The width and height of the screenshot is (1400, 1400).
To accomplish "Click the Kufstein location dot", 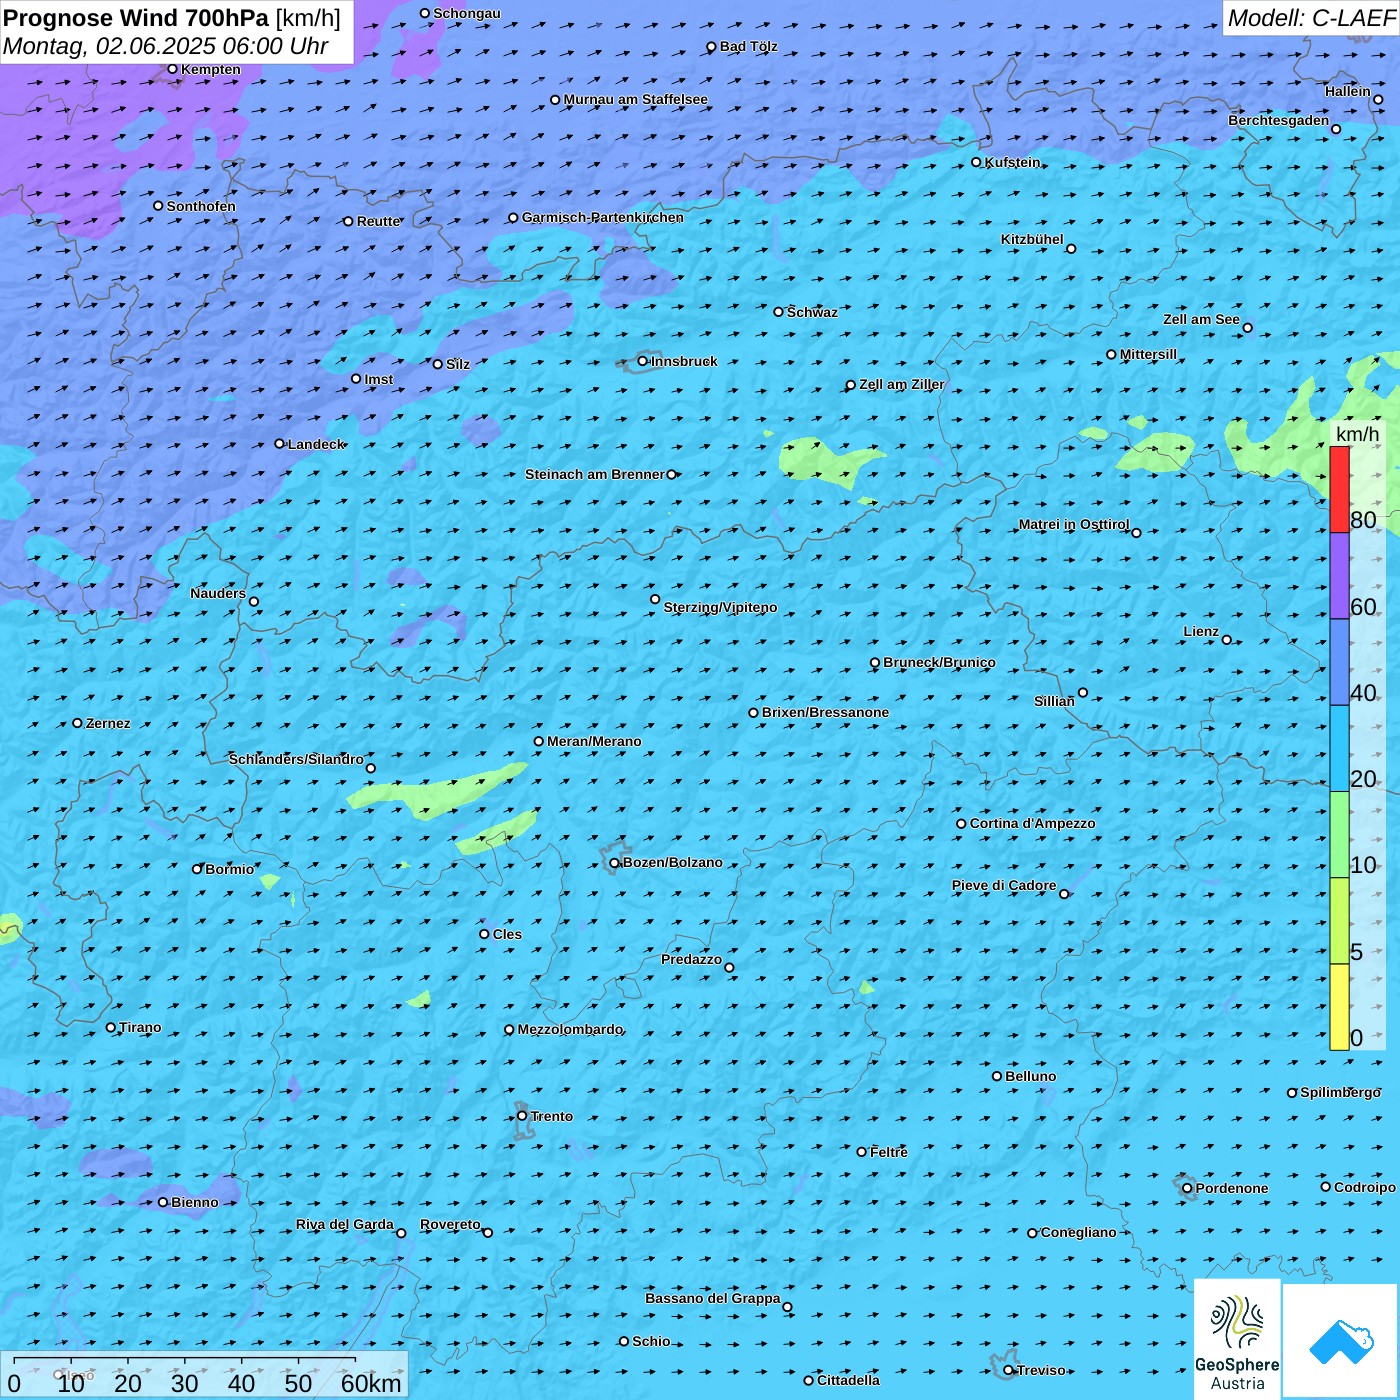I will click(977, 162).
